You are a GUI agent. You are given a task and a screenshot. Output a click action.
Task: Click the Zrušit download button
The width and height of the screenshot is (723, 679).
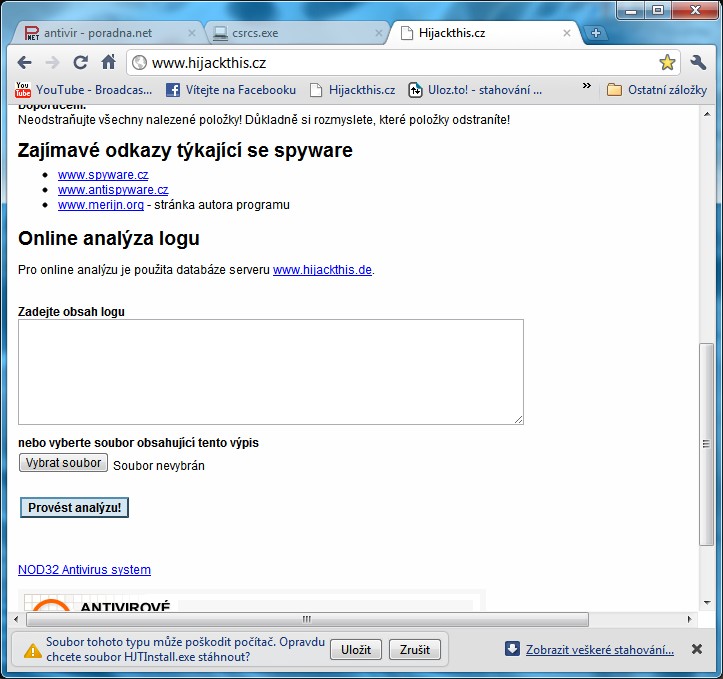pyautogui.click(x=415, y=649)
